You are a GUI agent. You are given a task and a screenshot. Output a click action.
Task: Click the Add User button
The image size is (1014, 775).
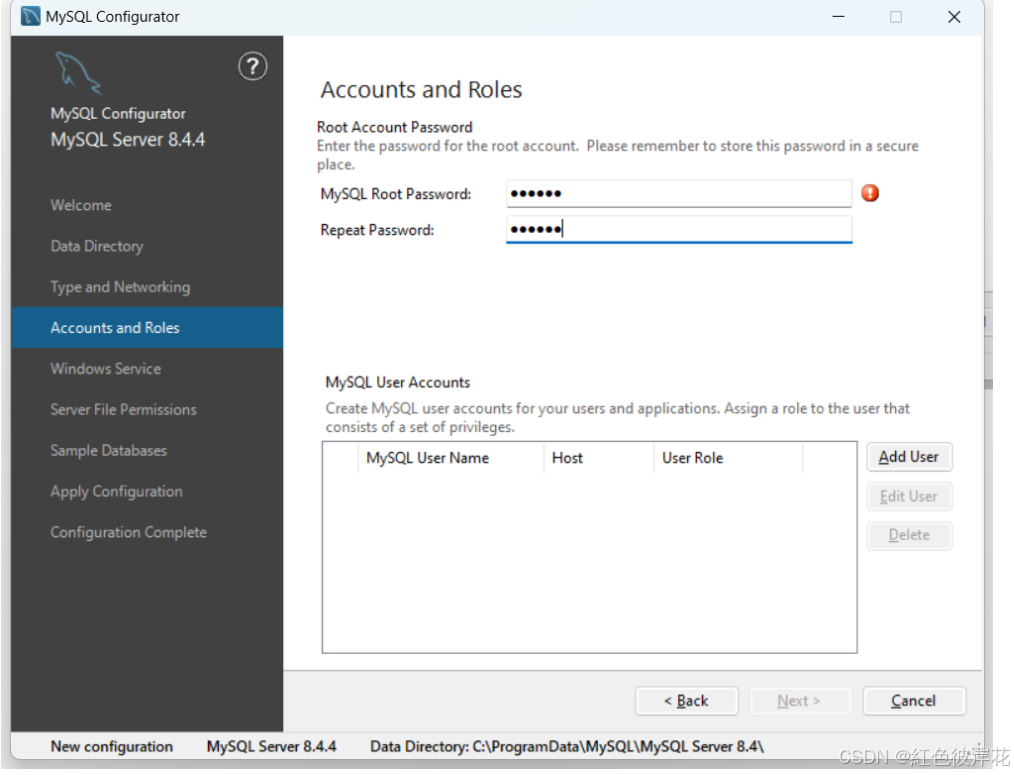(x=909, y=457)
